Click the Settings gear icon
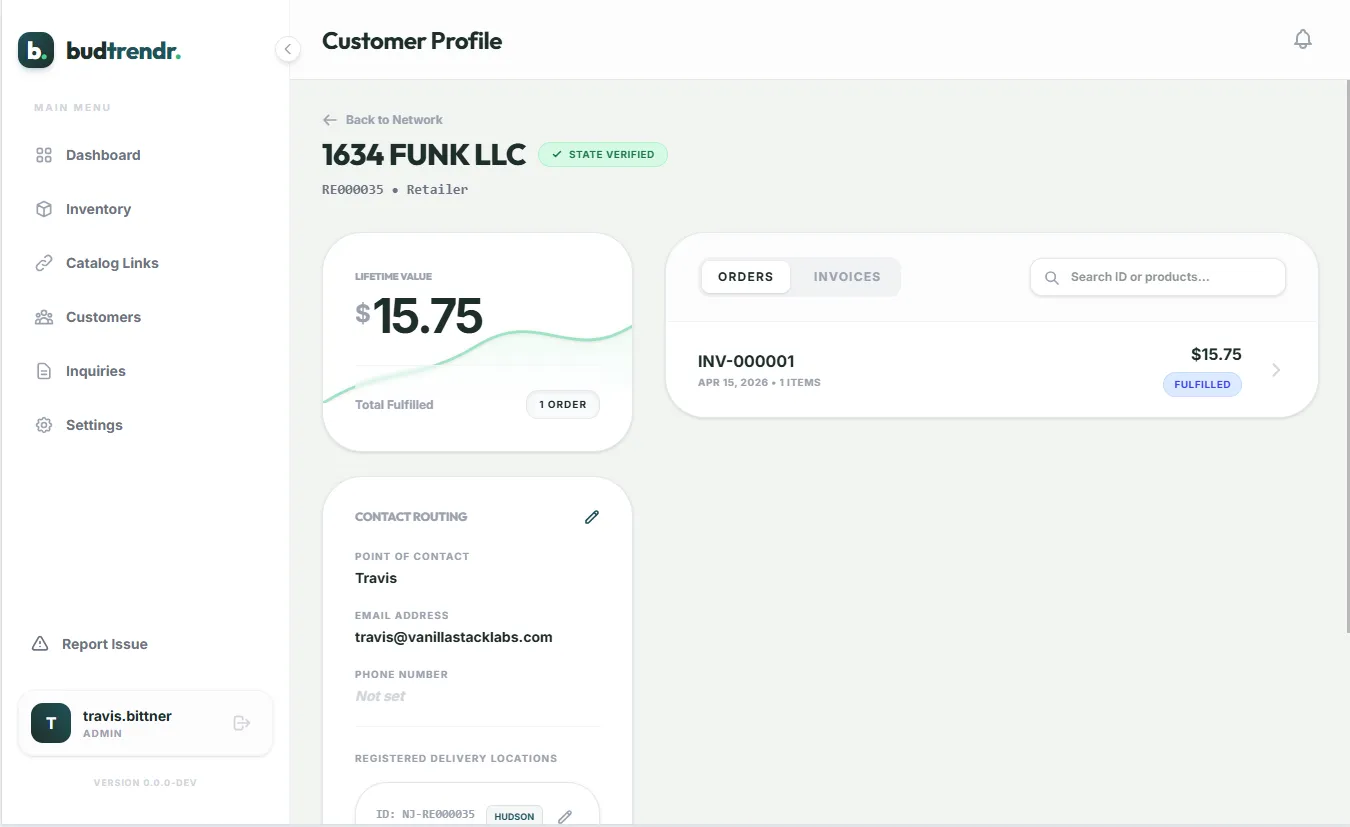Screen dimensions: 1350x827 [x=44, y=425]
